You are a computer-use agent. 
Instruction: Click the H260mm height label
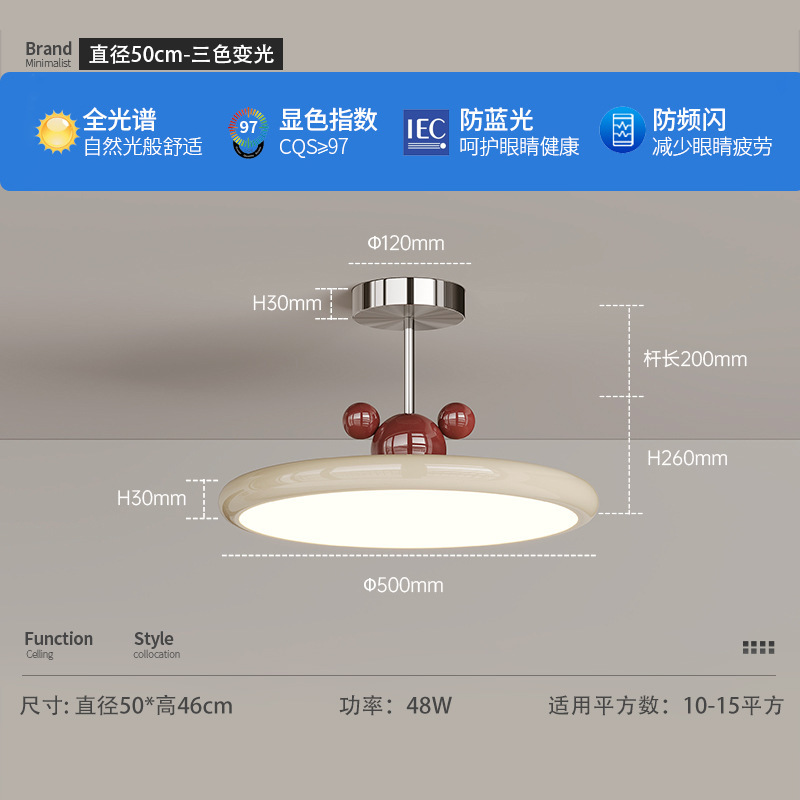pyautogui.click(x=687, y=458)
